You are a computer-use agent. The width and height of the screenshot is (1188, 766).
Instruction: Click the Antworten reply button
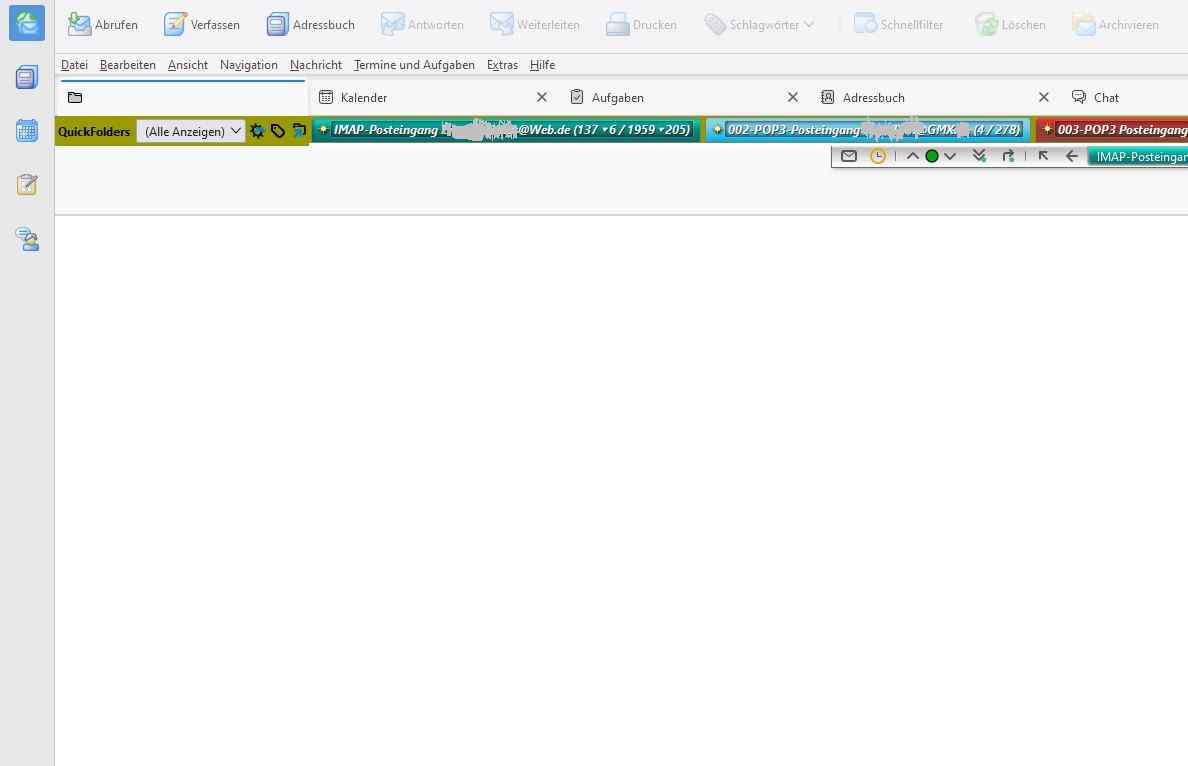[x=422, y=25]
